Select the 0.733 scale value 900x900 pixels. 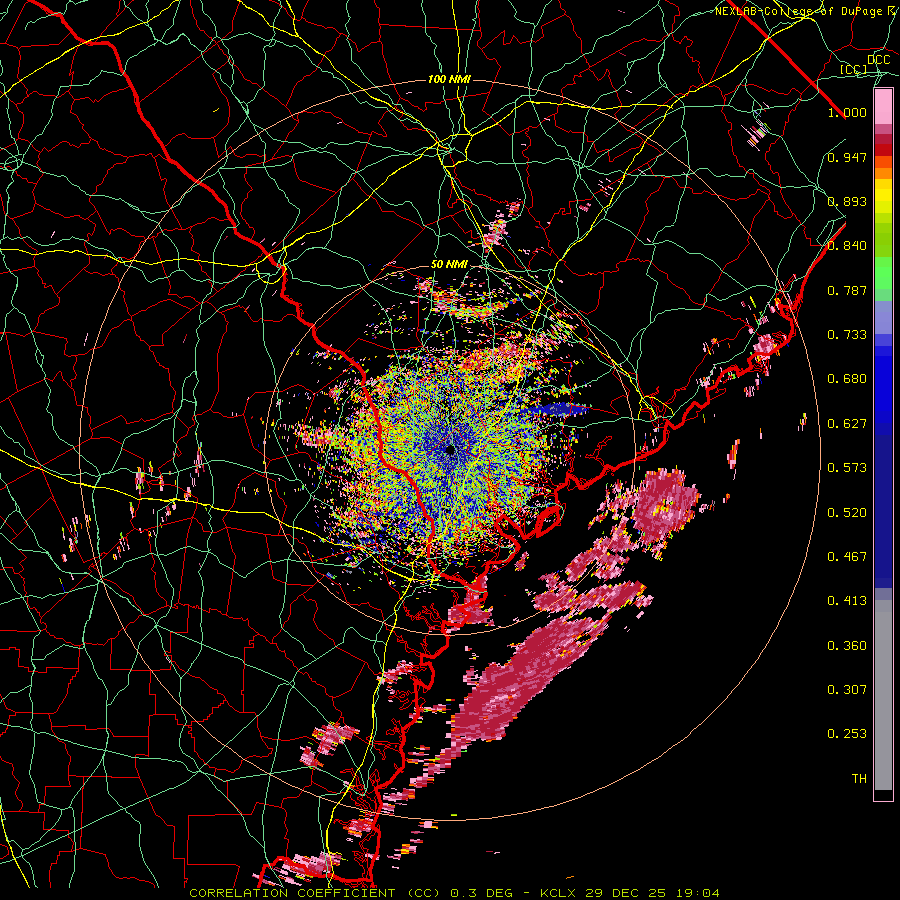pyautogui.click(x=847, y=335)
